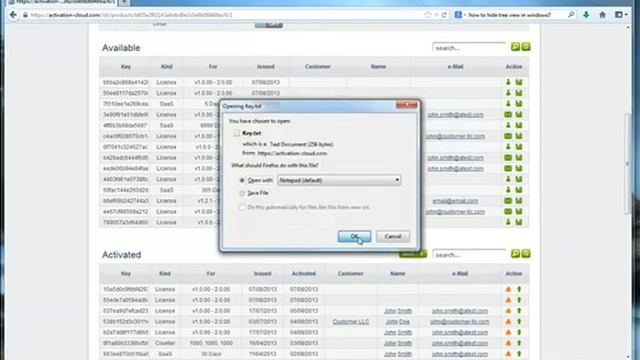Open the email@email.com link in Available table
This screenshot has width=640, height=360.
[455, 201]
